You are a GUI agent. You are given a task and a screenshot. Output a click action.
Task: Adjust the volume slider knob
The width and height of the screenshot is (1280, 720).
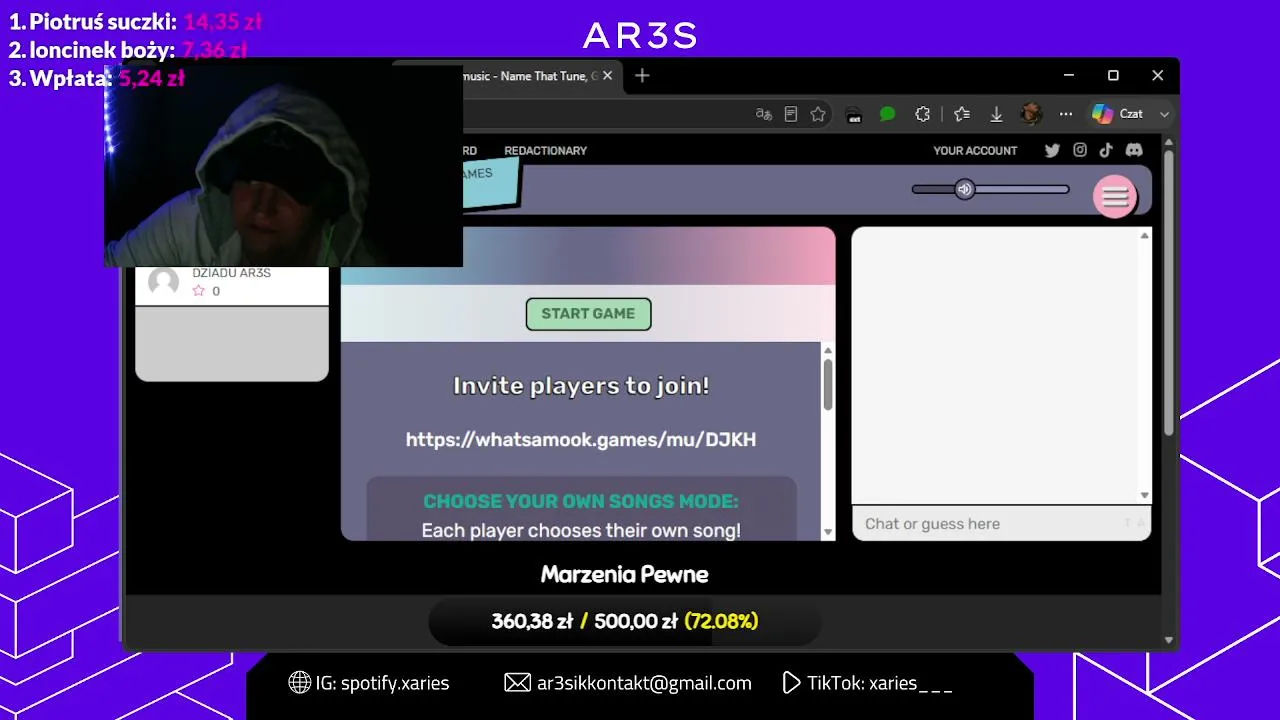[x=964, y=189]
